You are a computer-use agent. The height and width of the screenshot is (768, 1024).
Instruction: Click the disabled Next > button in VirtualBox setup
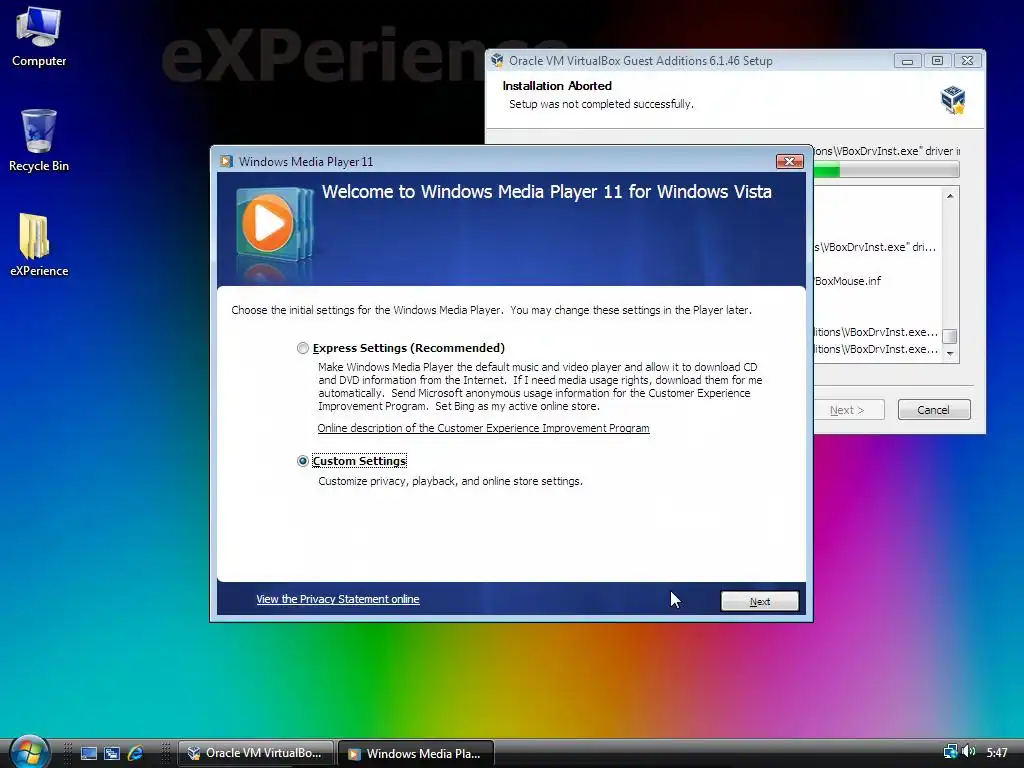tap(848, 409)
